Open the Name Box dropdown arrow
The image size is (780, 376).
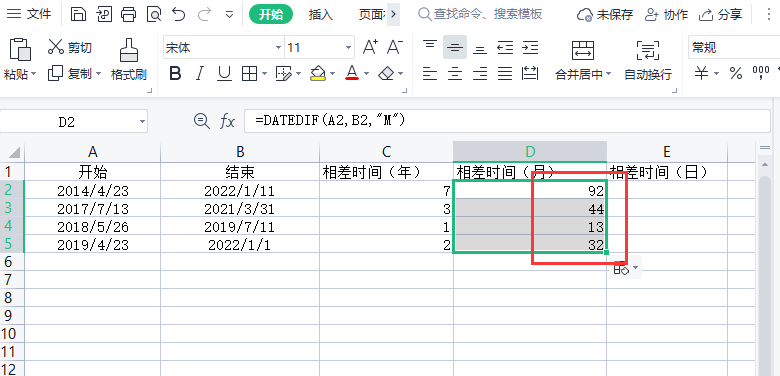[x=142, y=121]
